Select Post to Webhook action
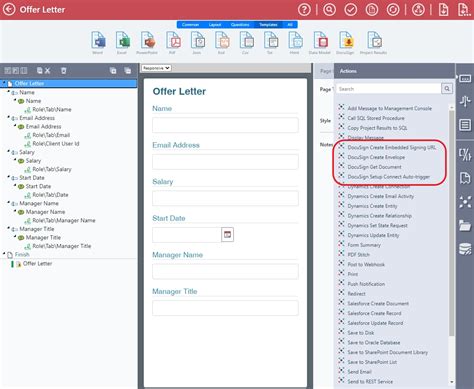Image resolution: width=474 pixels, height=389 pixels. click(x=366, y=264)
